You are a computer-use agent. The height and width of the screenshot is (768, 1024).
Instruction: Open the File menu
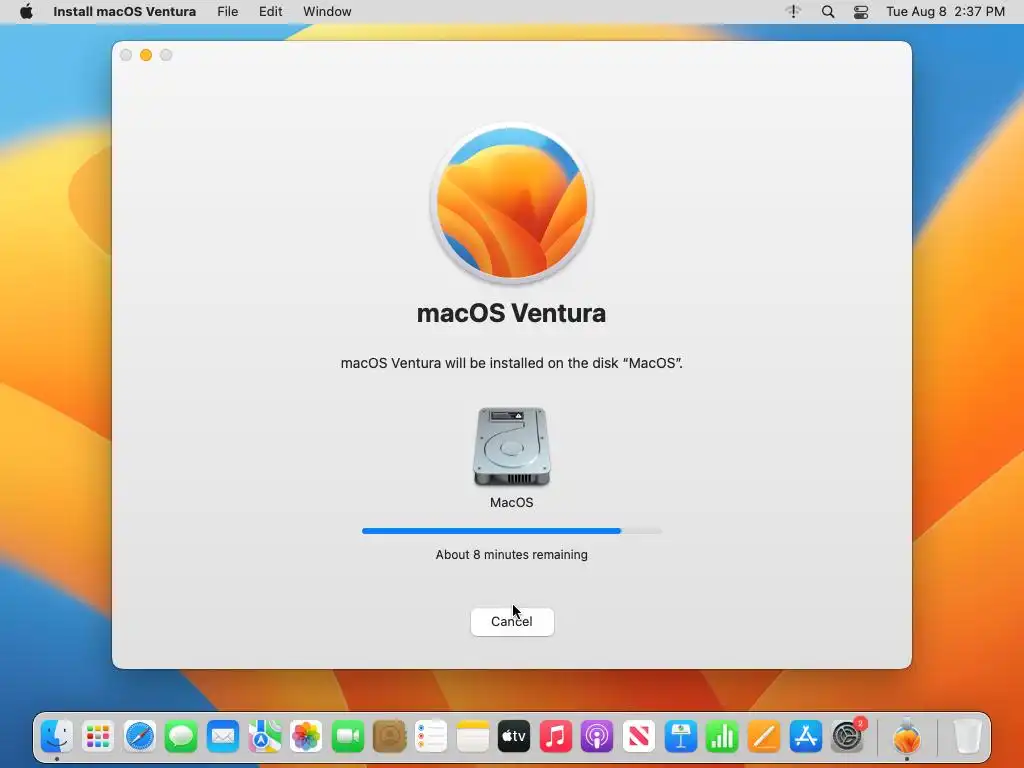coord(227,12)
